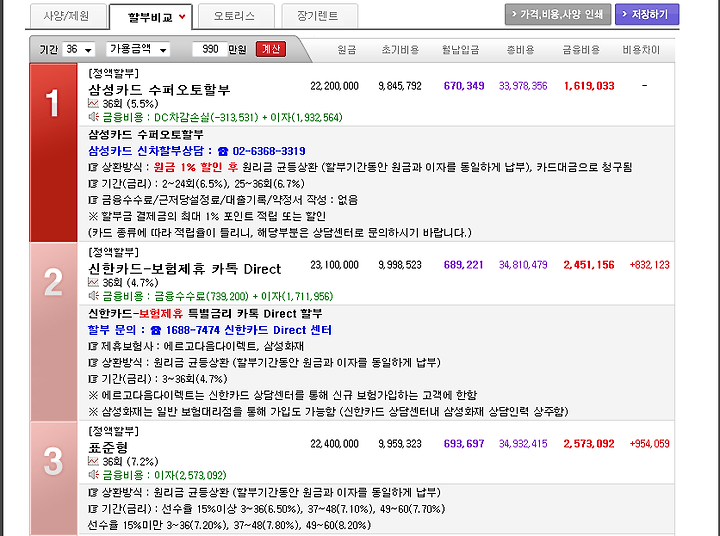
Task: Click 원금 value 23,100,000
Action: point(335,265)
